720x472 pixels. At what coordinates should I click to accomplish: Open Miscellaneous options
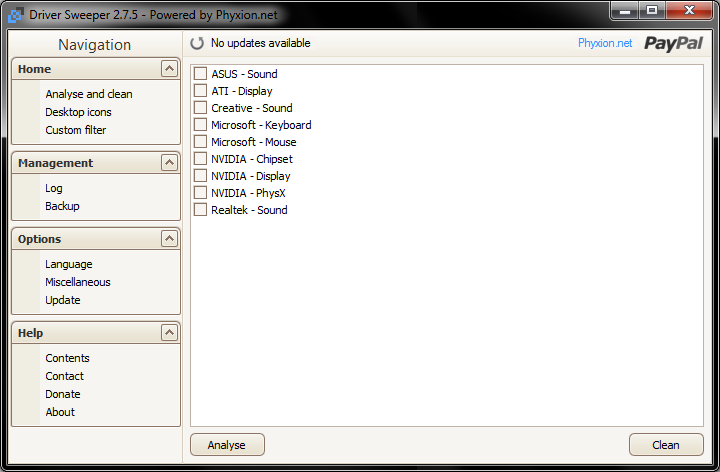[x=78, y=282]
